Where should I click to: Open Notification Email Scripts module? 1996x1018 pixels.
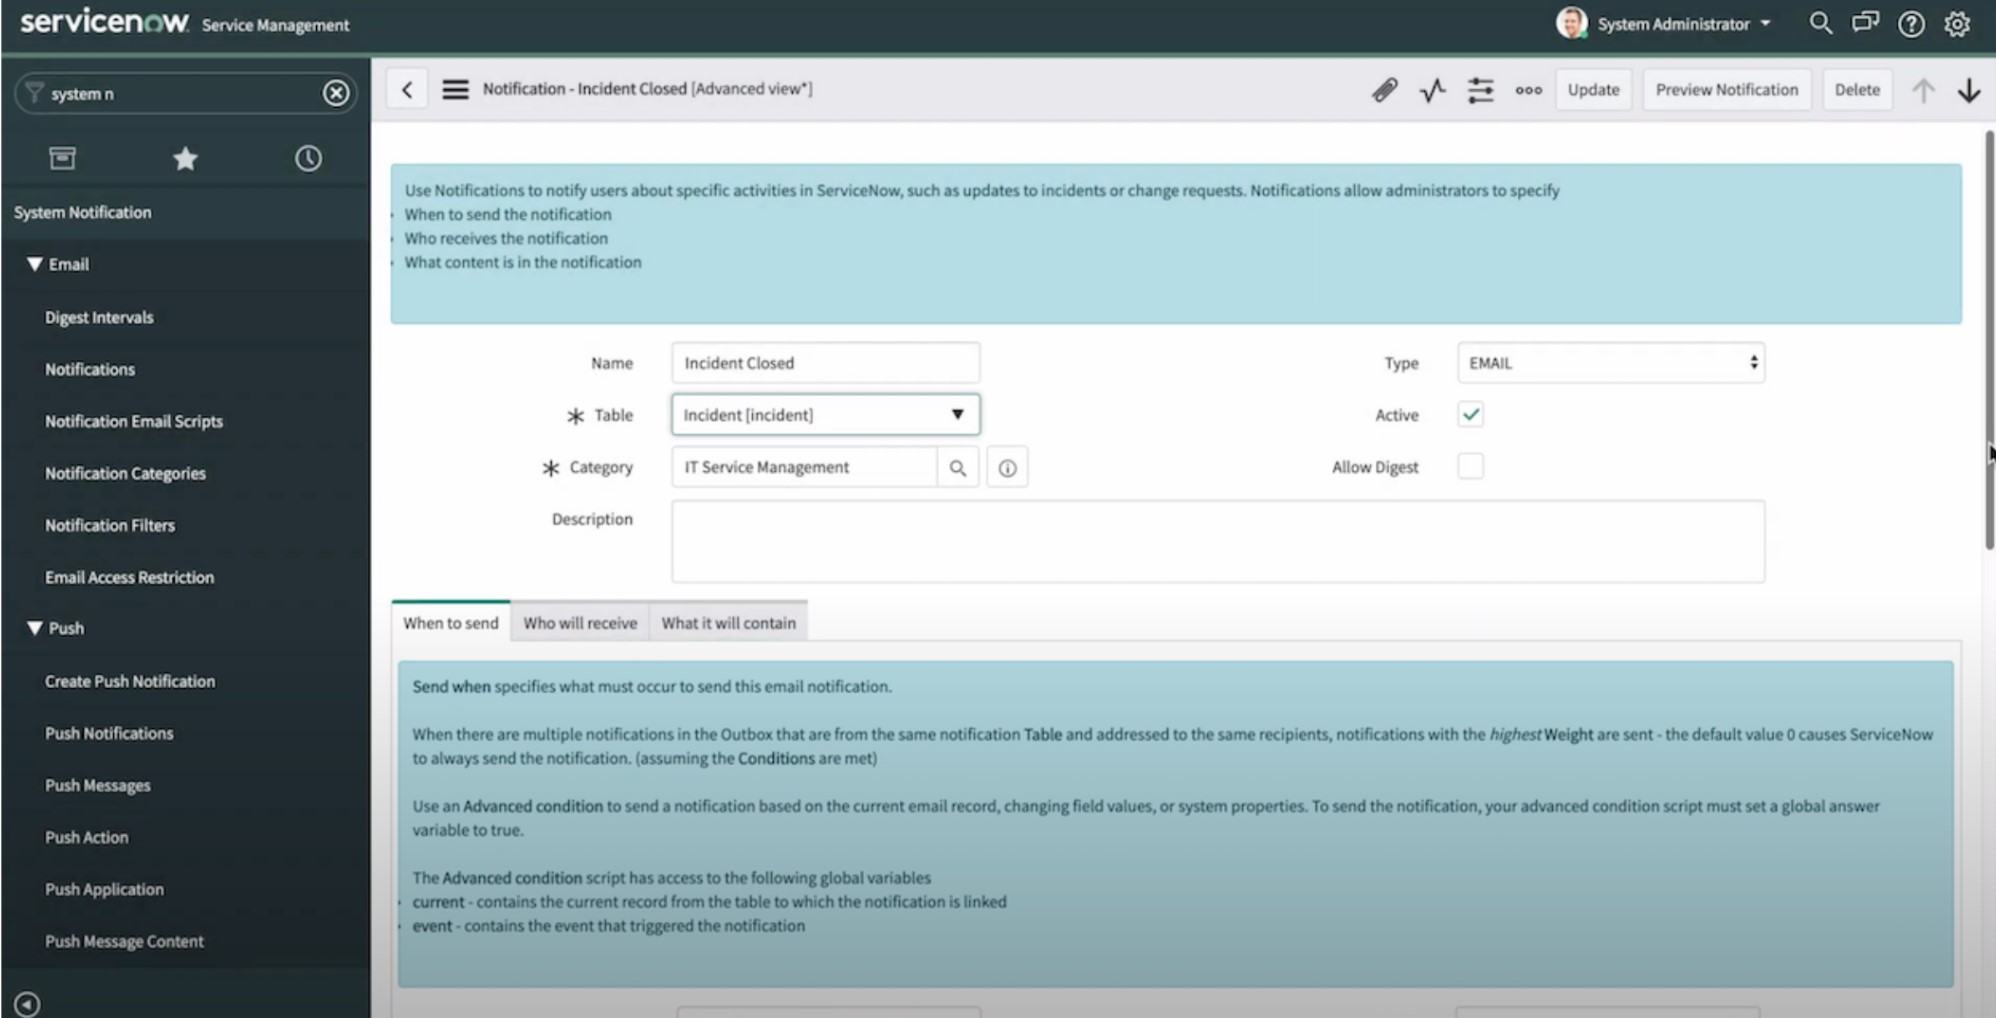[x=133, y=421]
